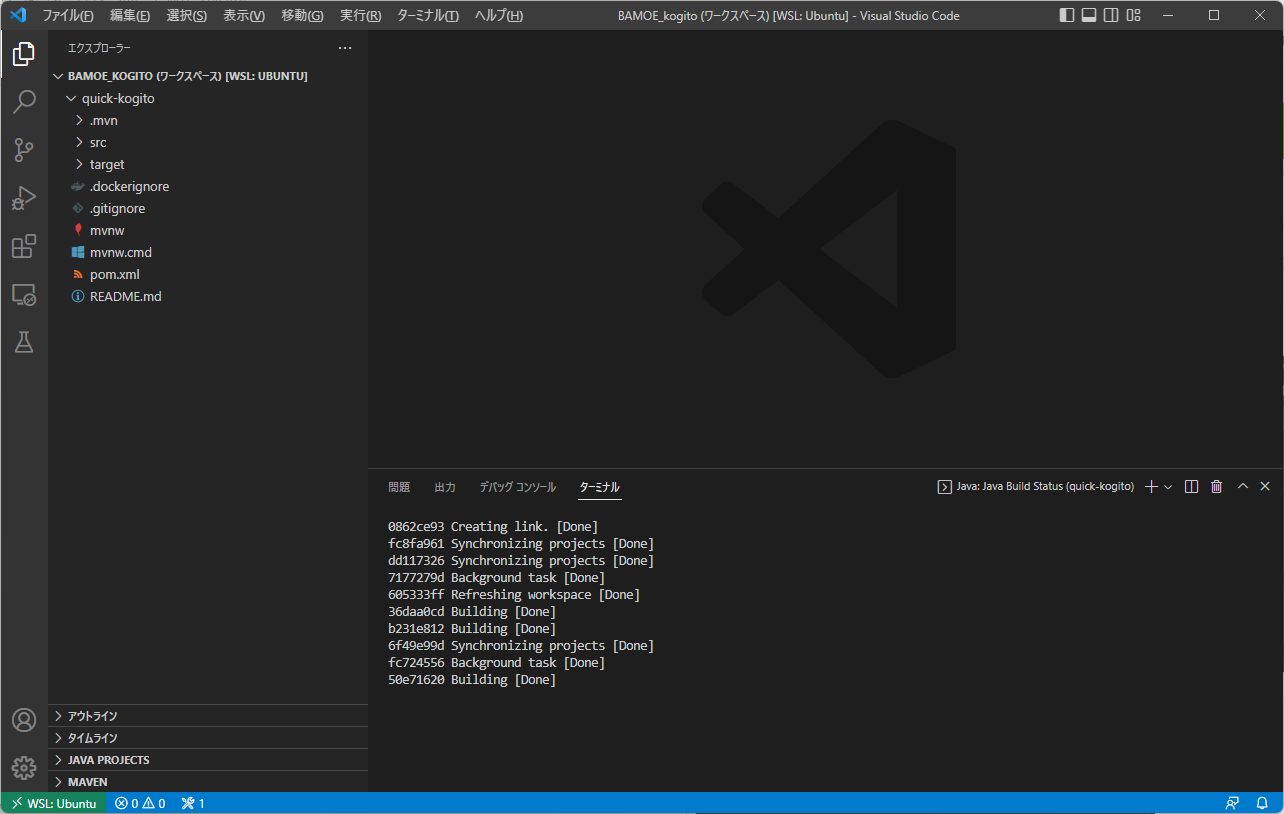The height and width of the screenshot is (814, 1284).
Task: Click the 'Refreshing workspace [Done]' terminal line
Action: (514, 595)
